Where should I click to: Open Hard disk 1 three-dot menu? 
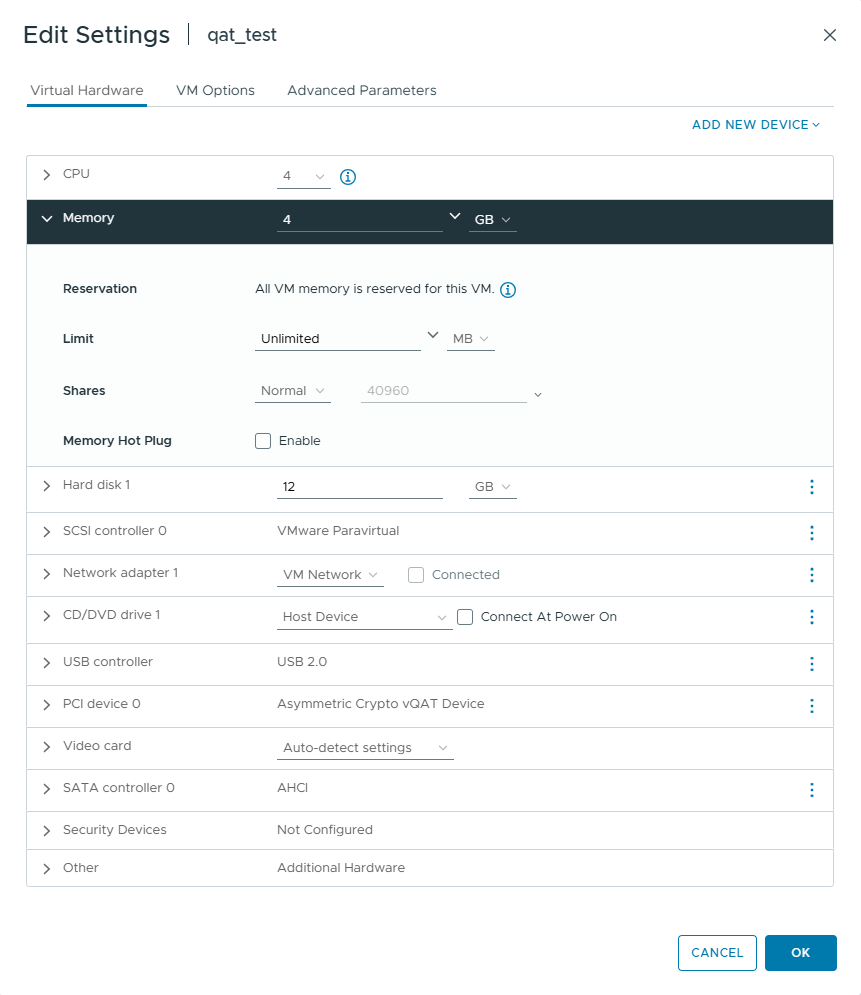click(811, 487)
